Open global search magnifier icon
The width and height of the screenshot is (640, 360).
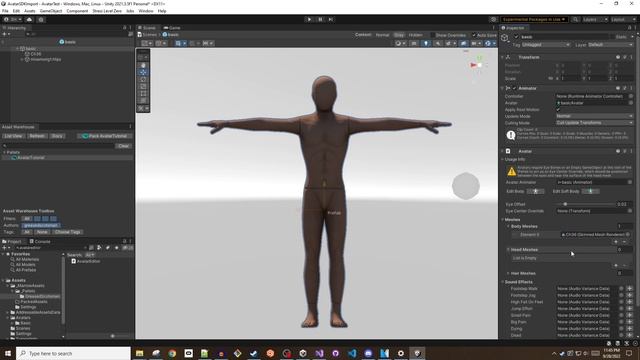point(576,19)
